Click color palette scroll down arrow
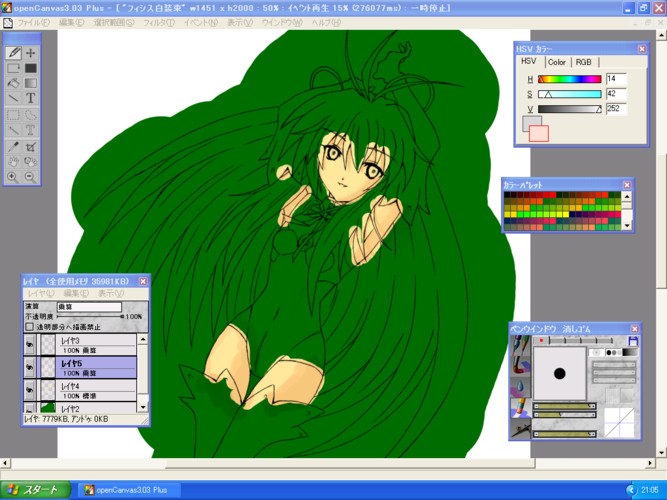This screenshot has height=500, width=667. click(627, 226)
